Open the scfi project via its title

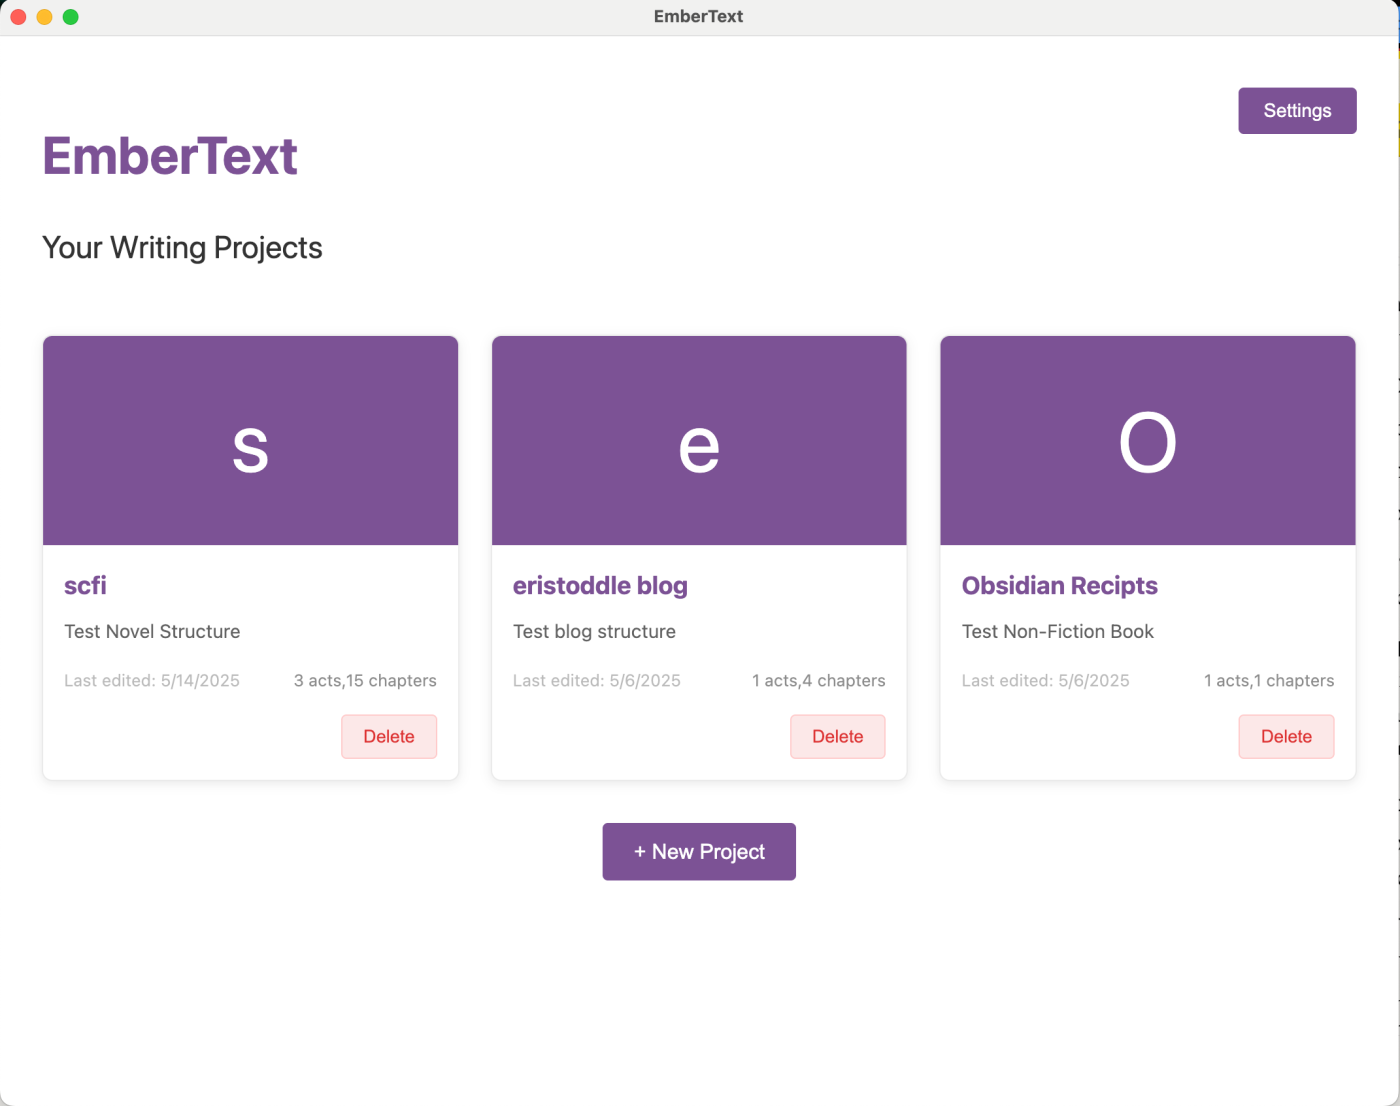(85, 586)
